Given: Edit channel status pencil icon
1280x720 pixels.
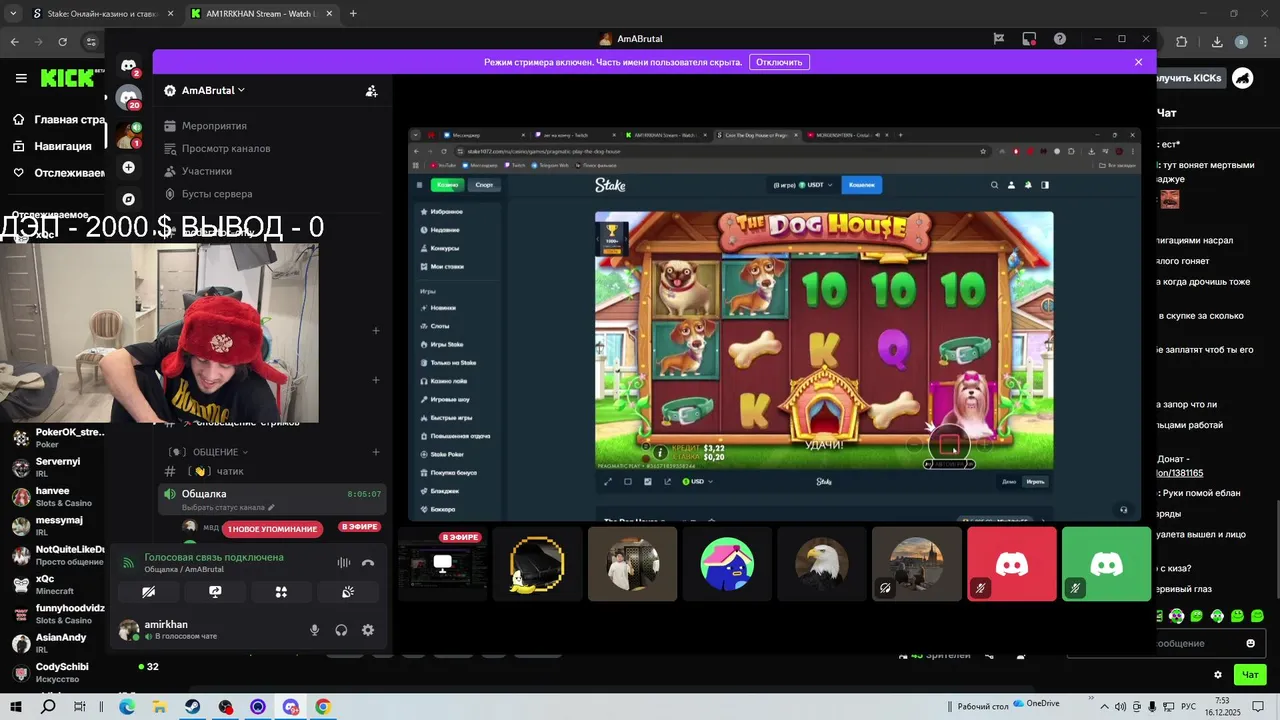Looking at the screenshot, I should pyautogui.click(x=271, y=508).
